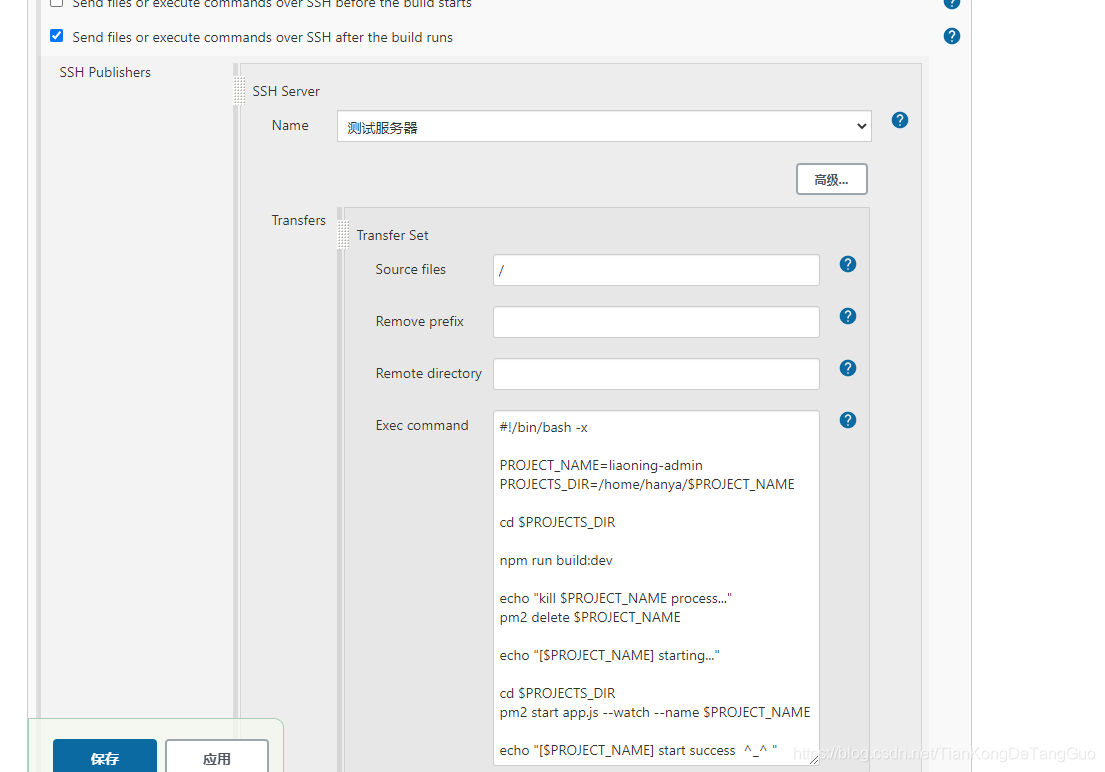Click the Source files input field
Image resolution: width=1105 pixels, height=772 pixels.
click(656, 270)
